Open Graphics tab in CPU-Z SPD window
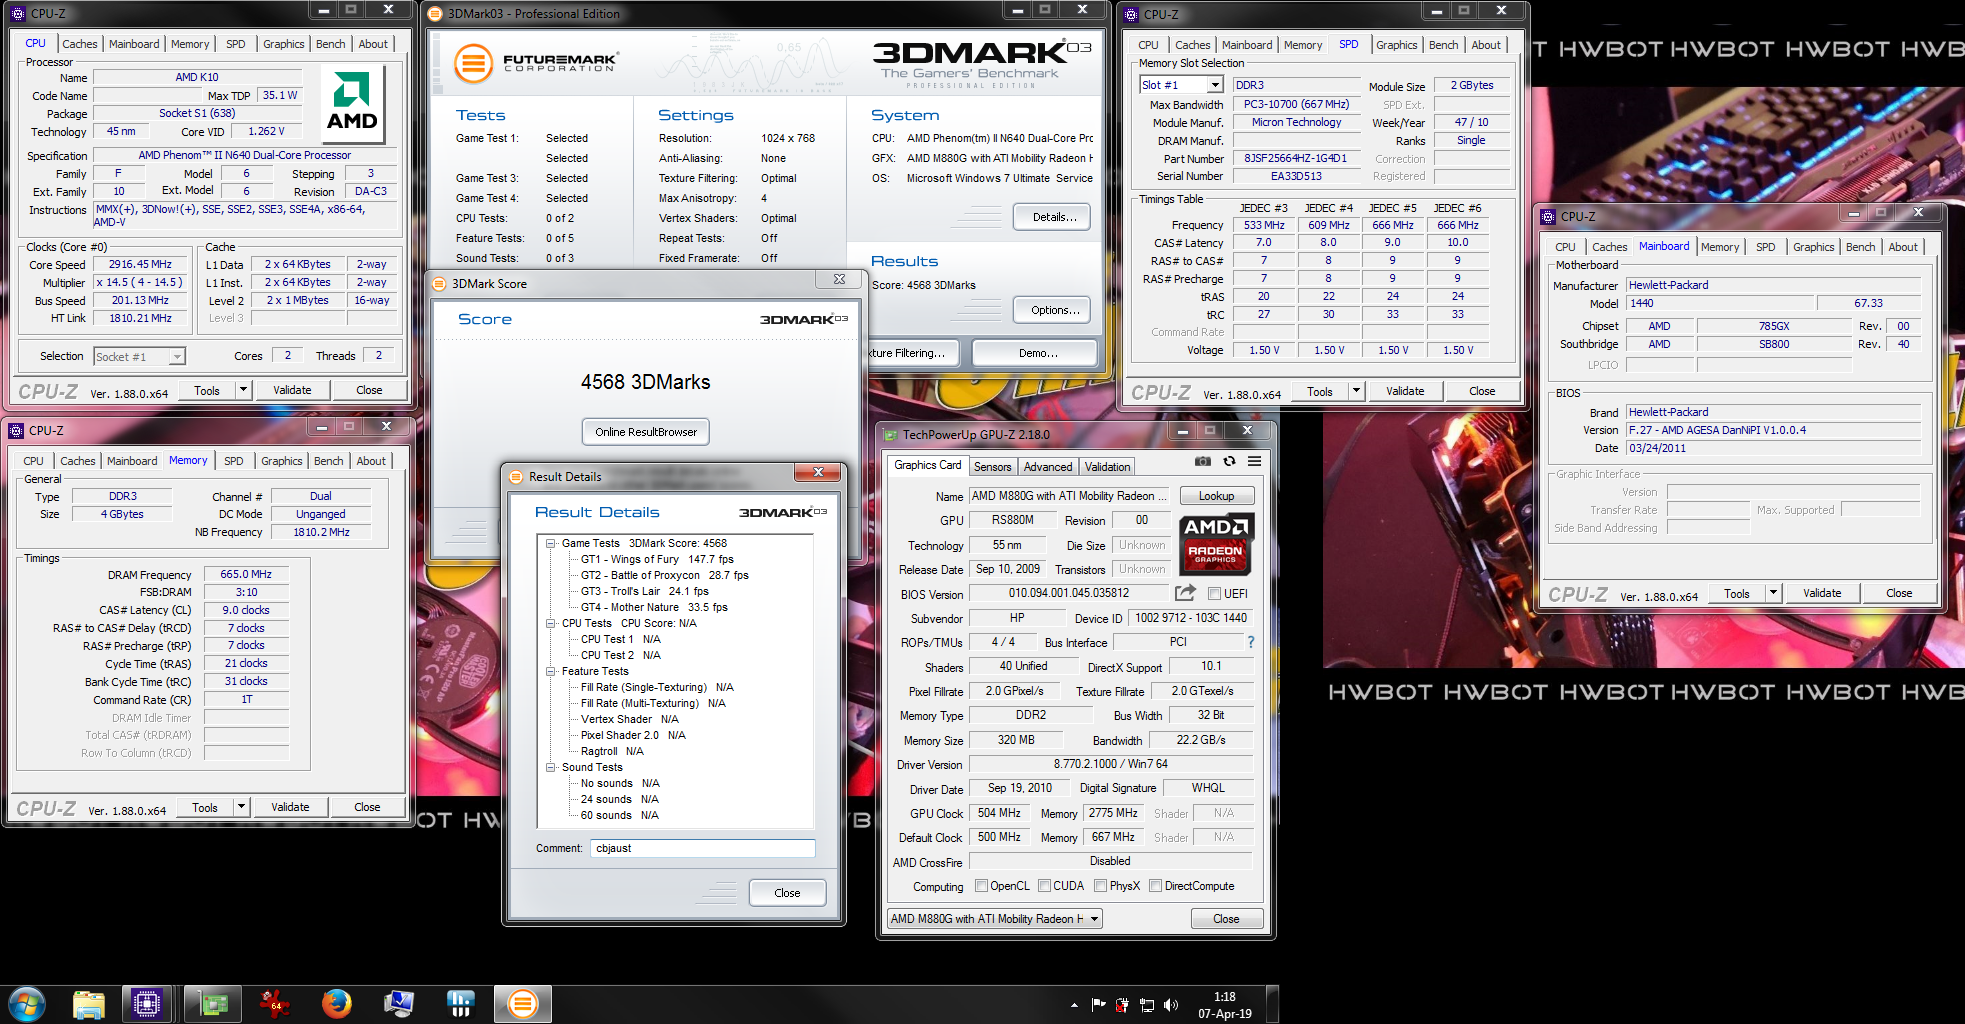1965x1024 pixels. pyautogui.click(x=1396, y=45)
